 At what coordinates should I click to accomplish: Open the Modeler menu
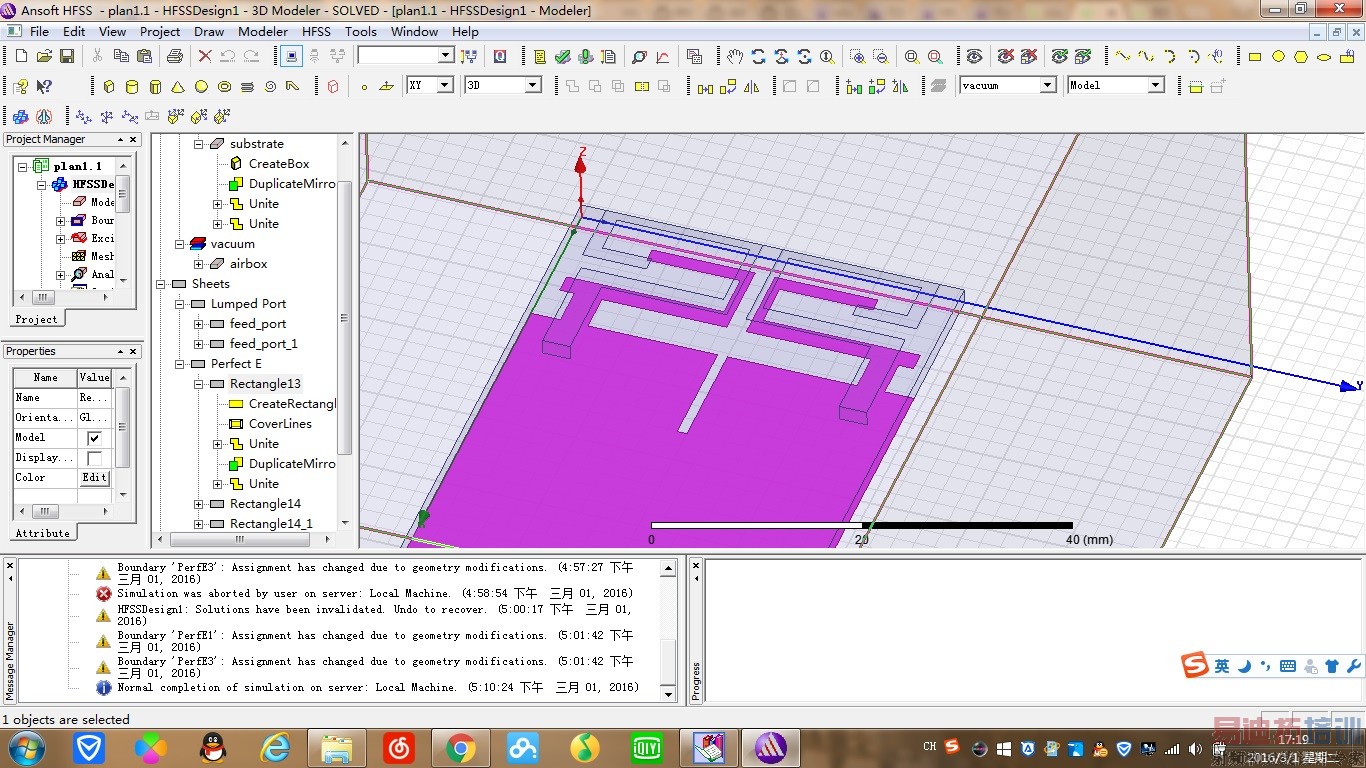pyautogui.click(x=263, y=31)
